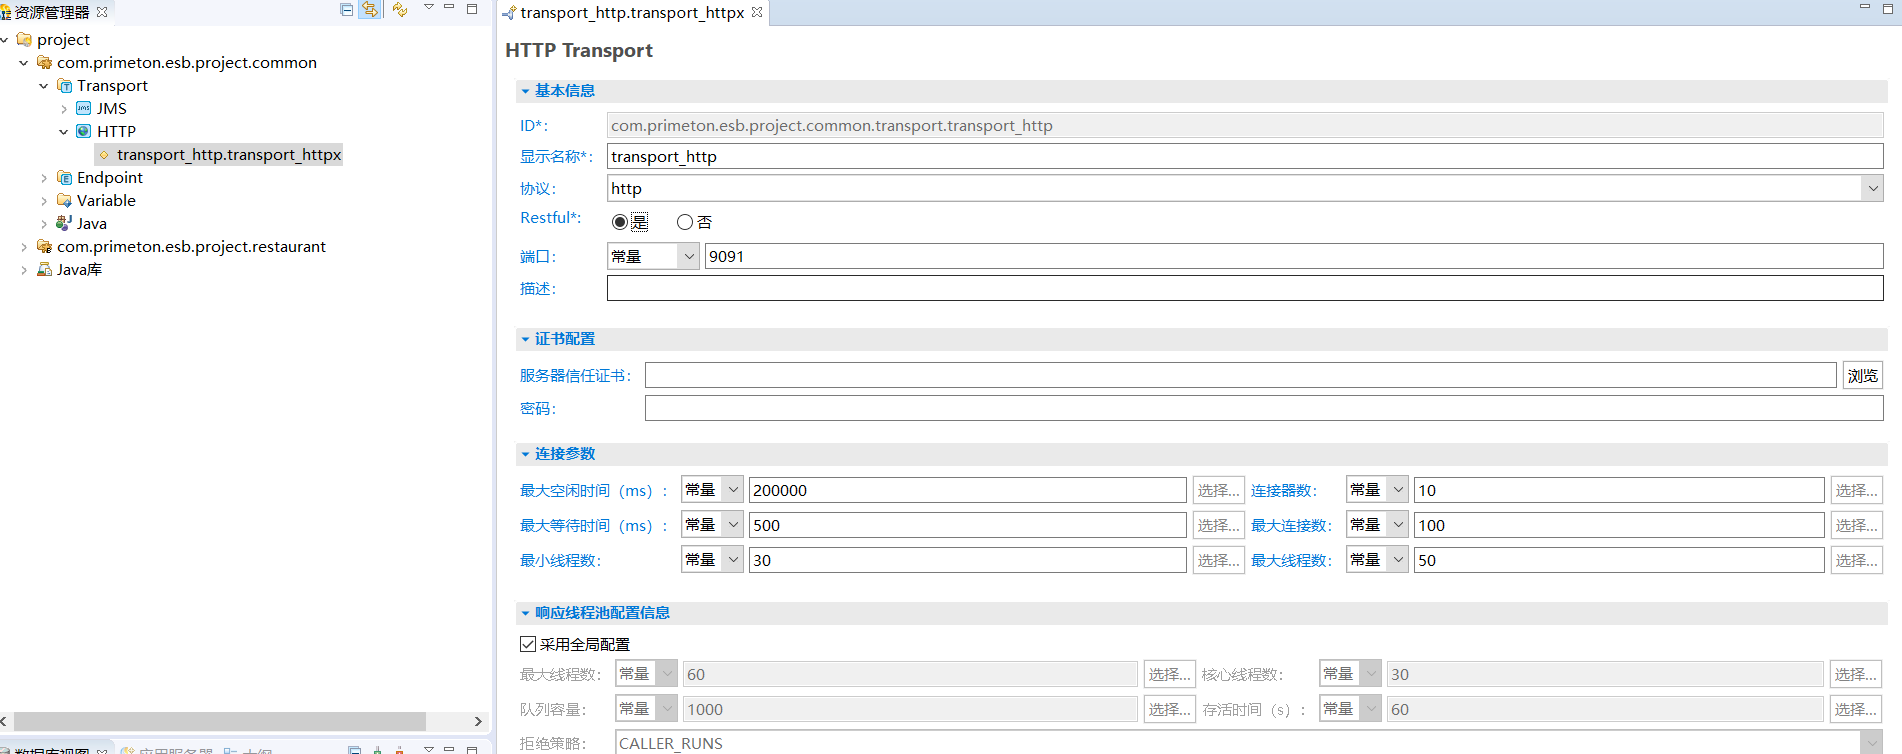Click 选择... button next to 连接器数

pyautogui.click(x=1855, y=491)
